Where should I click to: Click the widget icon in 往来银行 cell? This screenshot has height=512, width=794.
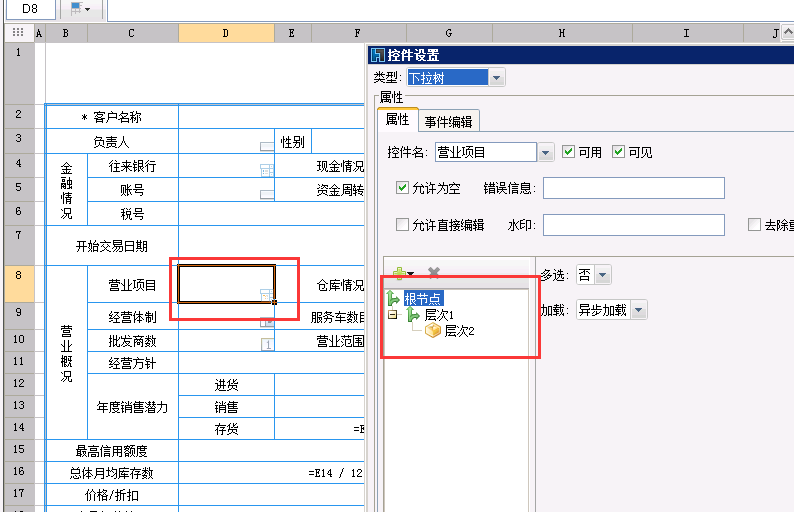[267, 170]
